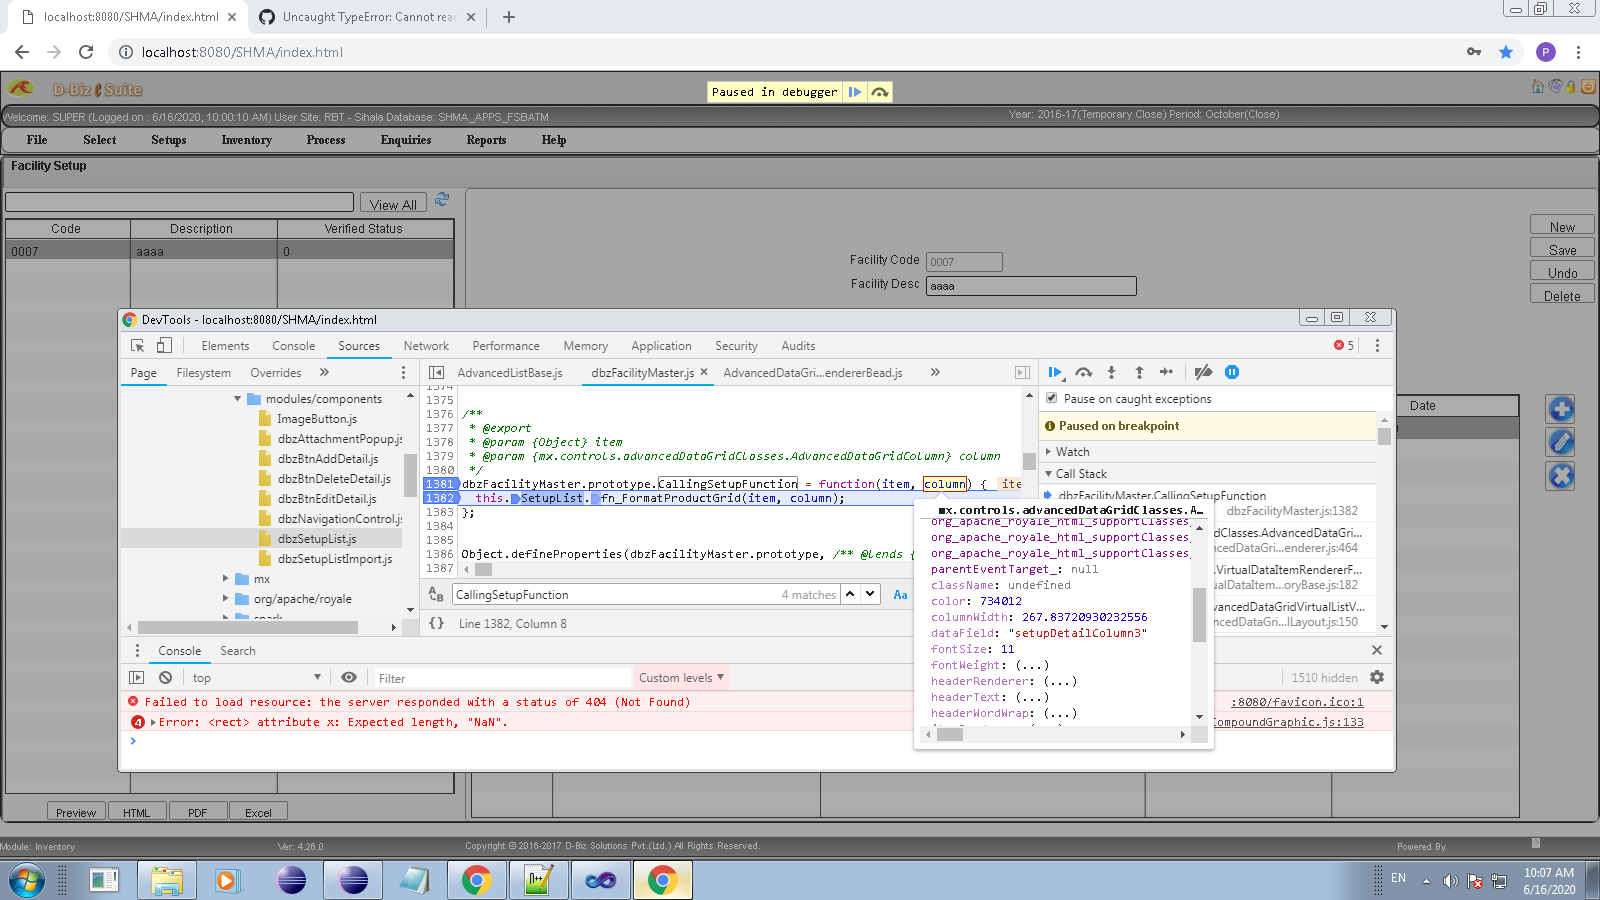Image resolution: width=1600 pixels, height=900 pixels.
Task: Expand the Watch section
Action: 1072,452
